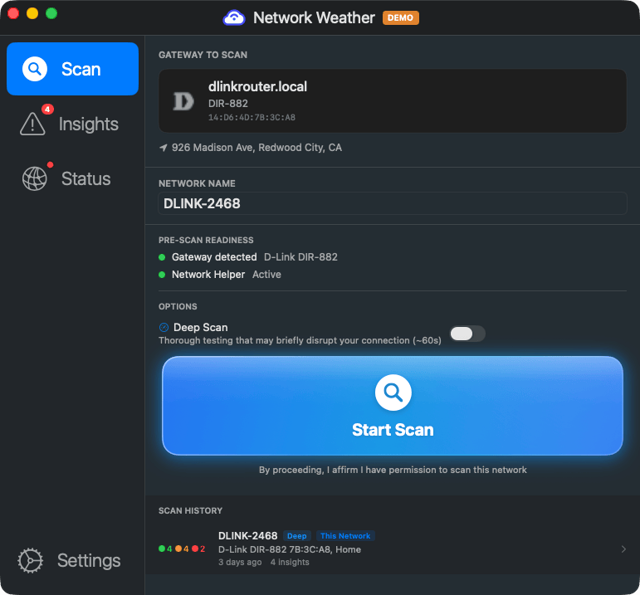Click the Network Helper Active row

220,275
